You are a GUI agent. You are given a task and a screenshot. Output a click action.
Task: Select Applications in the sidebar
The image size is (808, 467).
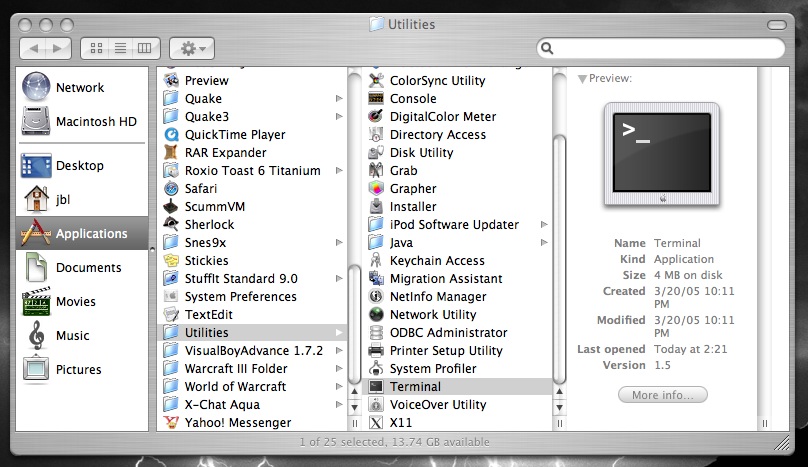[x=91, y=233]
